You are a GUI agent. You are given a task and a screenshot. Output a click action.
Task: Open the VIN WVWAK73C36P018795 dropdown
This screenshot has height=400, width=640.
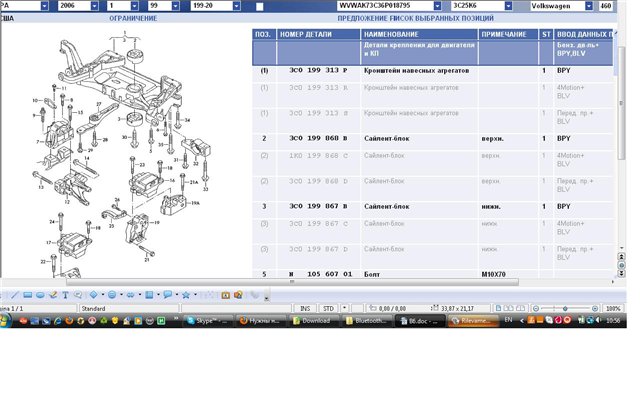[x=437, y=6]
